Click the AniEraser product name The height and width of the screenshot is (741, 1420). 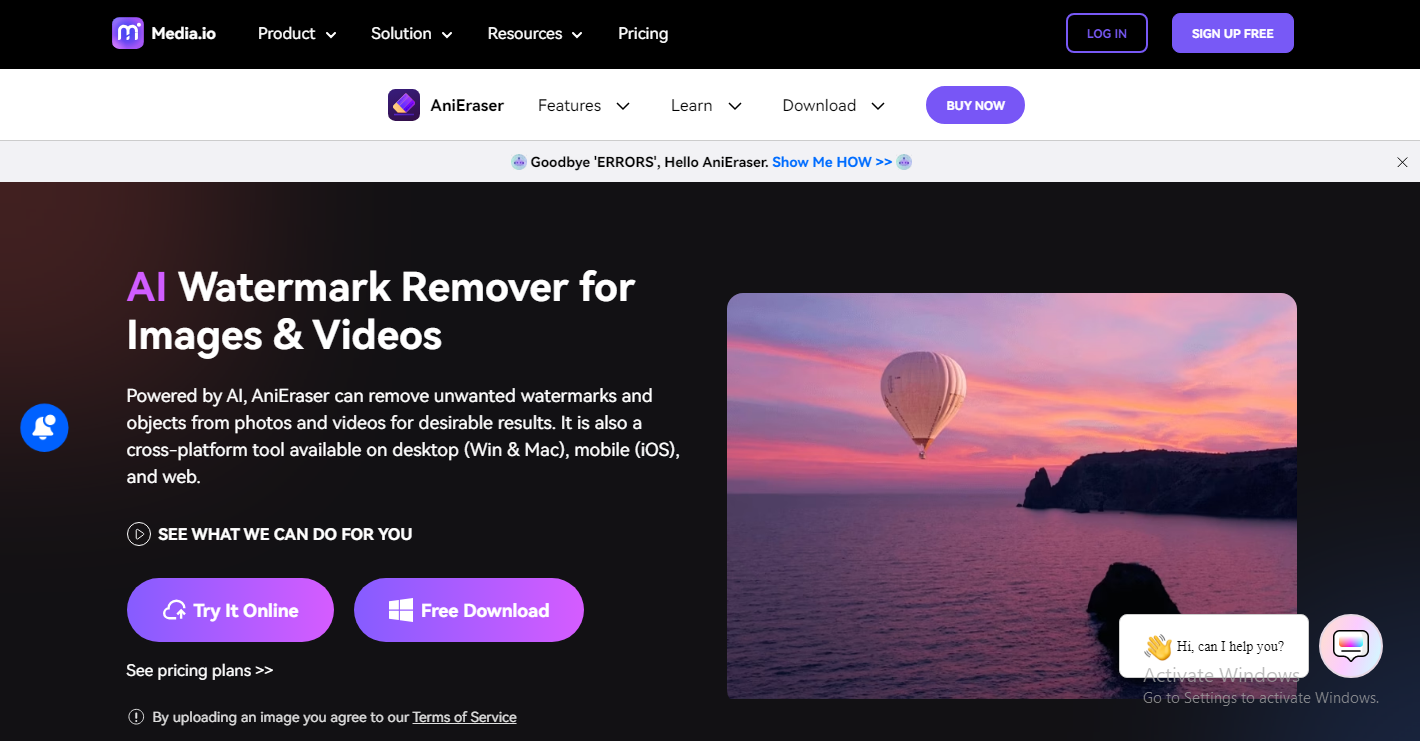467,105
